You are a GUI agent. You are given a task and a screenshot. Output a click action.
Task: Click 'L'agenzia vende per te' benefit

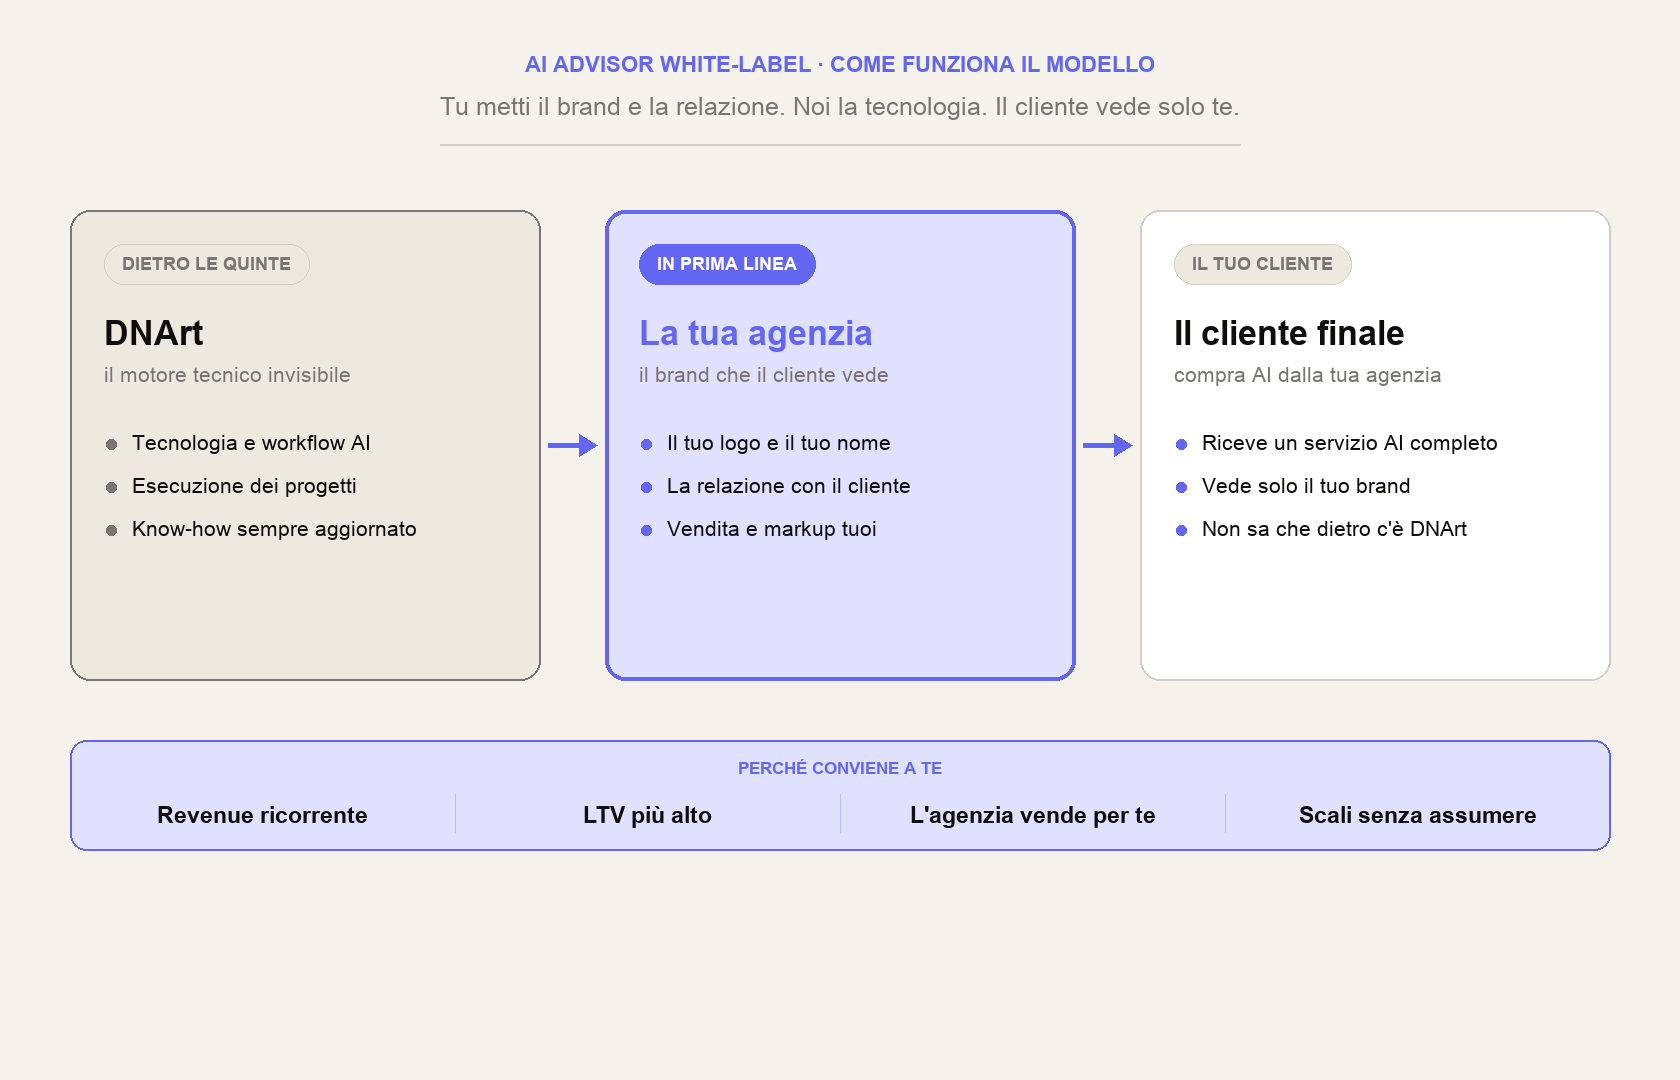(x=1032, y=815)
